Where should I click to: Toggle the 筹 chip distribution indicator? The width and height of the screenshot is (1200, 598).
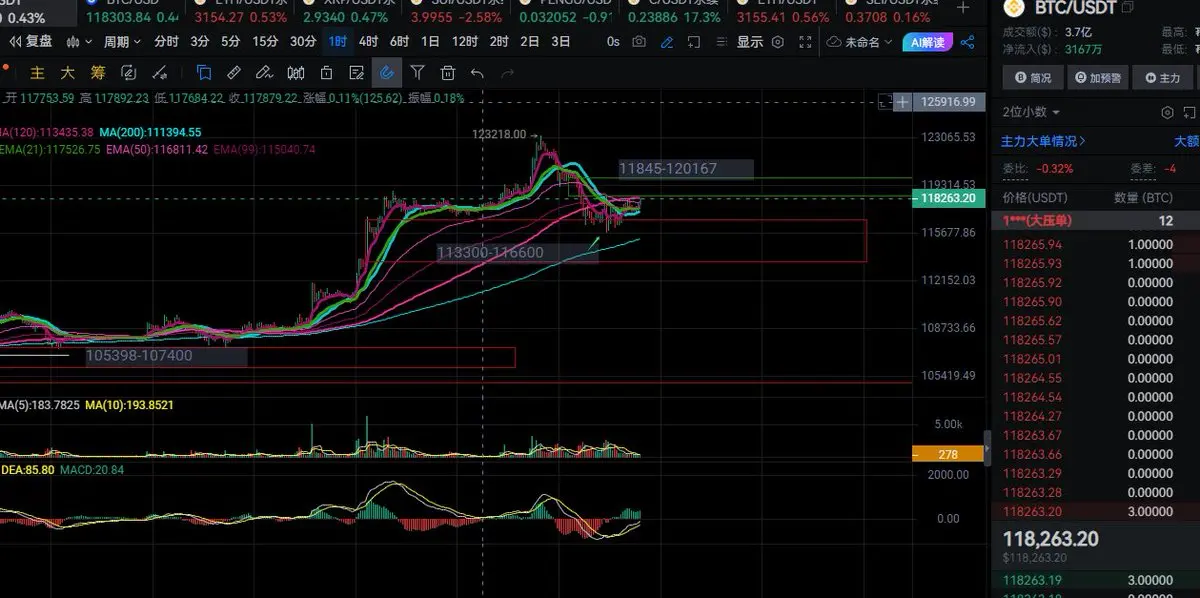point(97,72)
